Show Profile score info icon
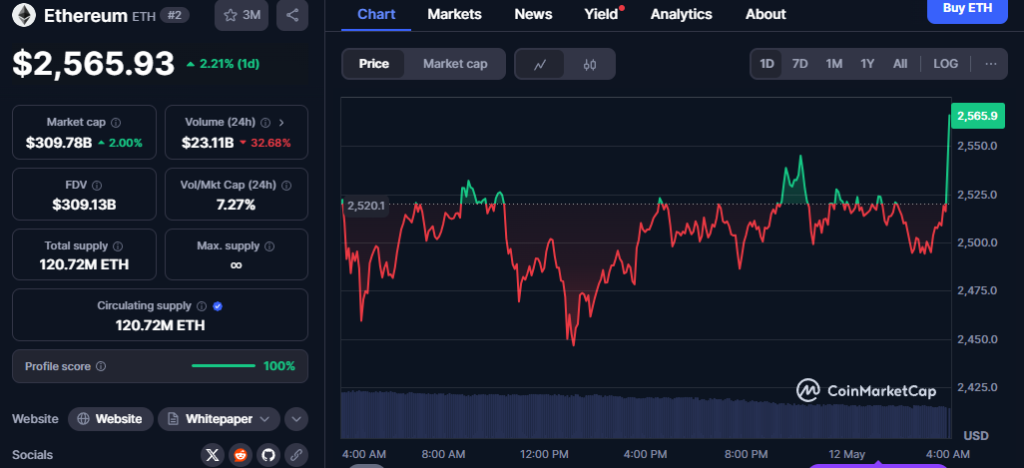Viewport: 1024px width, 468px height. click(x=101, y=366)
